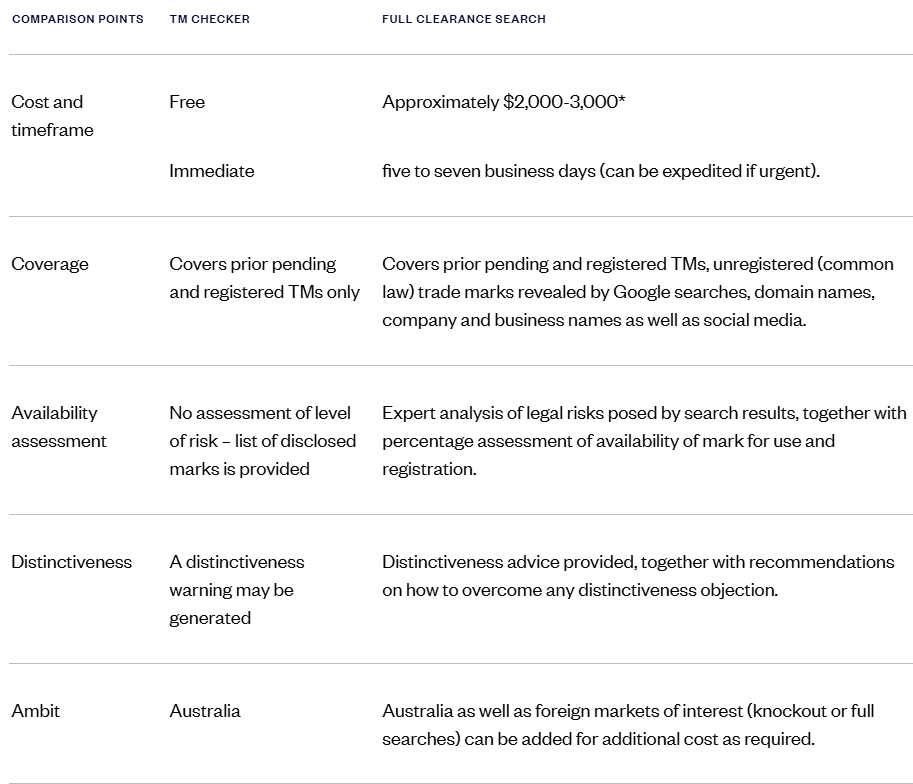
Task: Select the 'Distinctiveness' row label
Action: tap(71, 562)
